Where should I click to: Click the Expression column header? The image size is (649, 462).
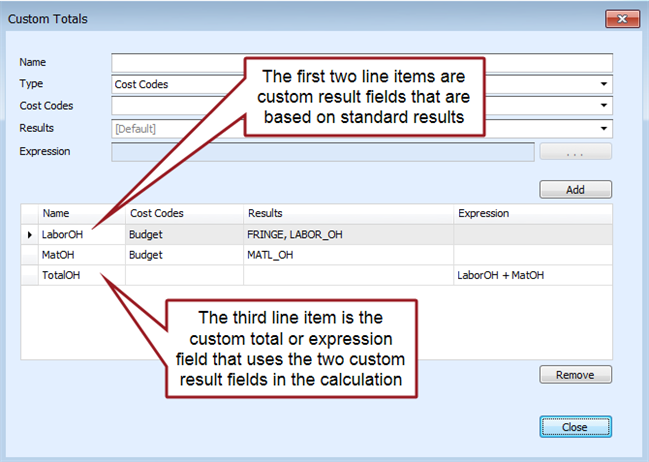pos(530,213)
